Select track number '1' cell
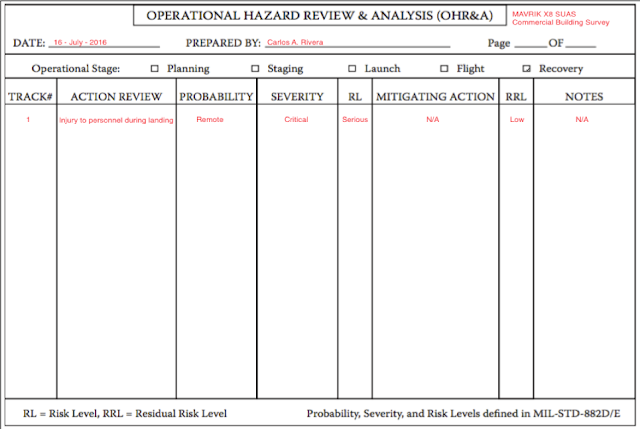This screenshot has width=640, height=429. [x=28, y=120]
